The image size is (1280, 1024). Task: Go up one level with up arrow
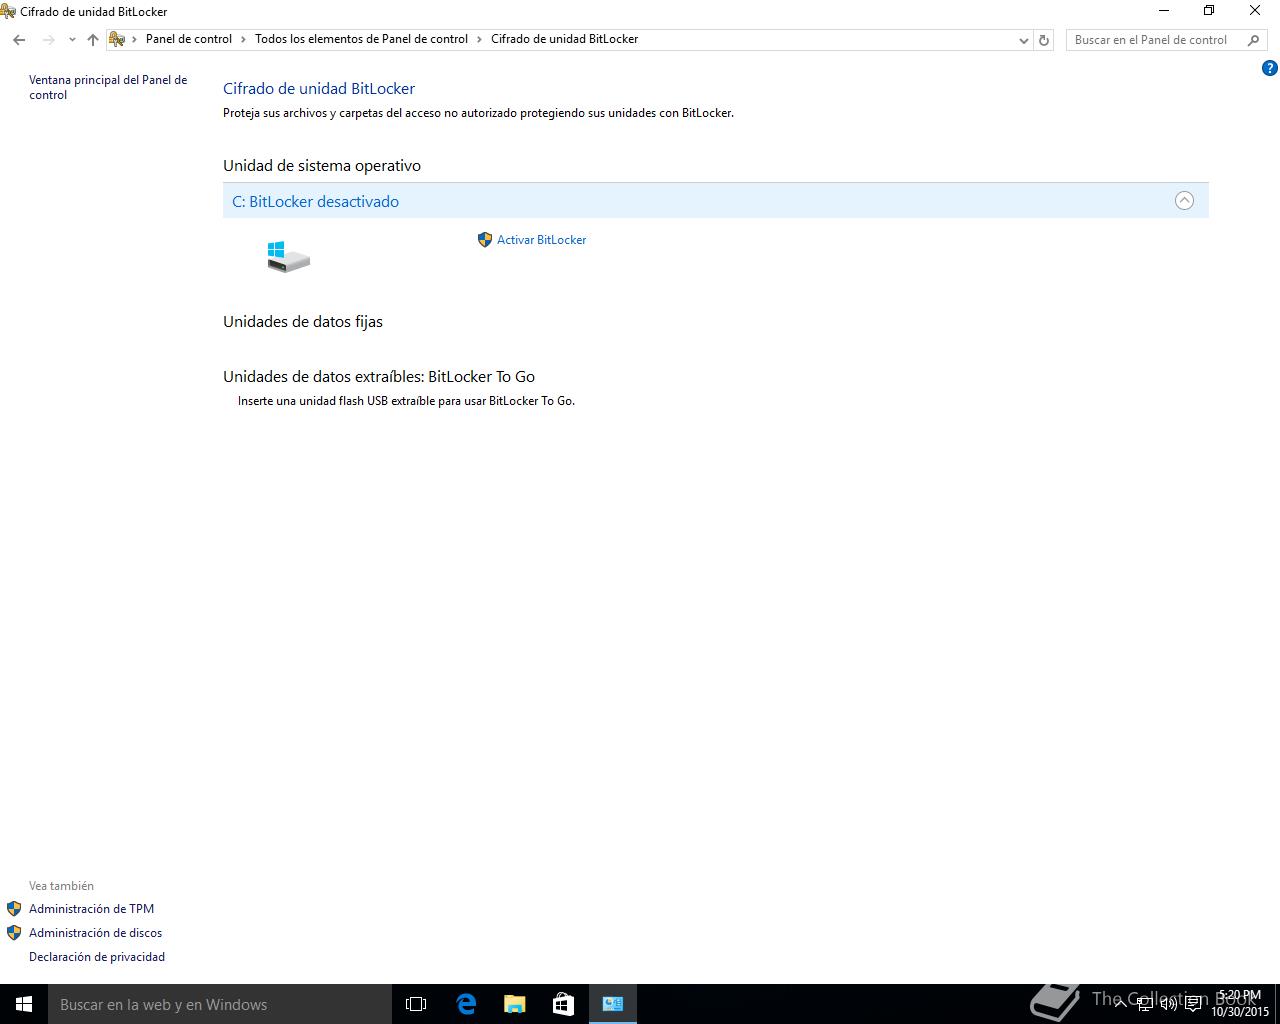93,40
